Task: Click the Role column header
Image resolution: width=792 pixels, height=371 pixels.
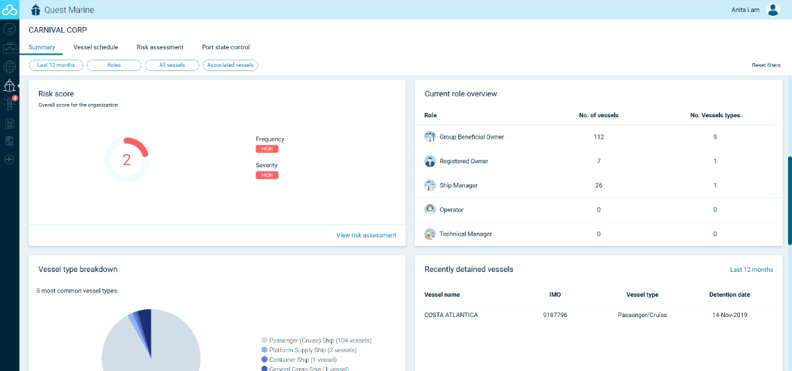Action: click(x=430, y=115)
